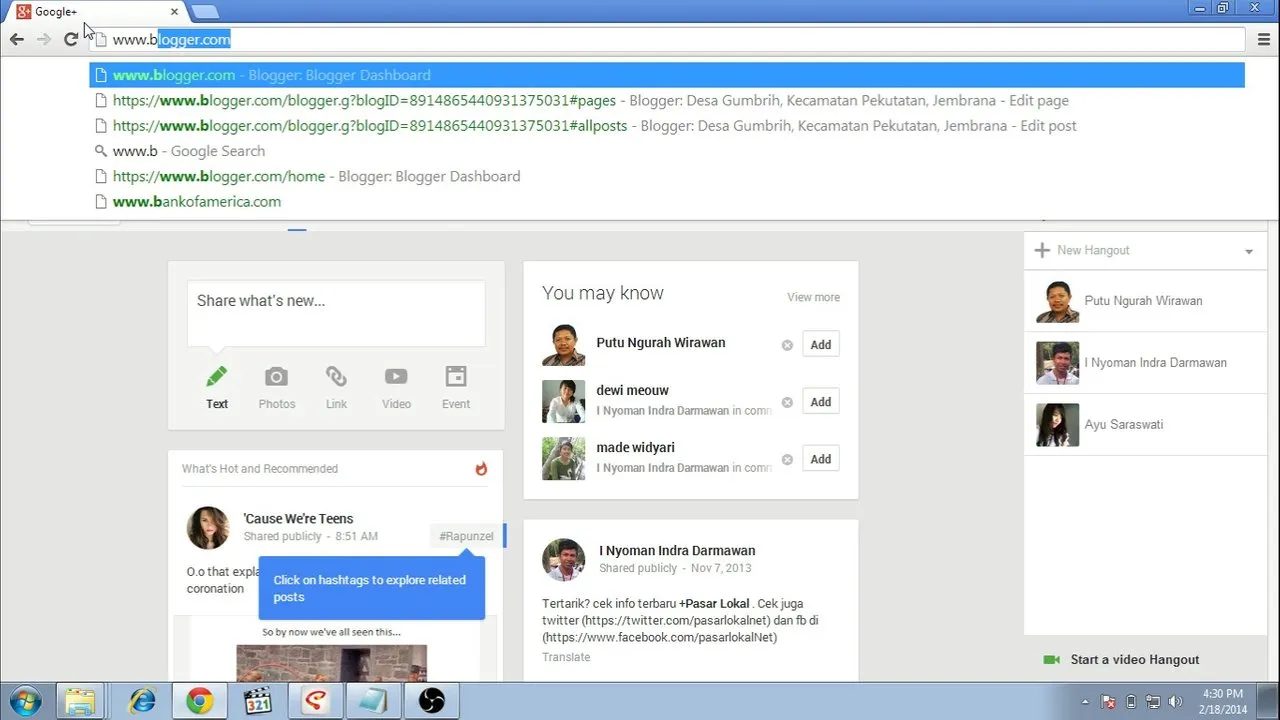Image resolution: width=1280 pixels, height=720 pixels.
Task: Dismiss made widyari suggestion
Action: pos(787,459)
